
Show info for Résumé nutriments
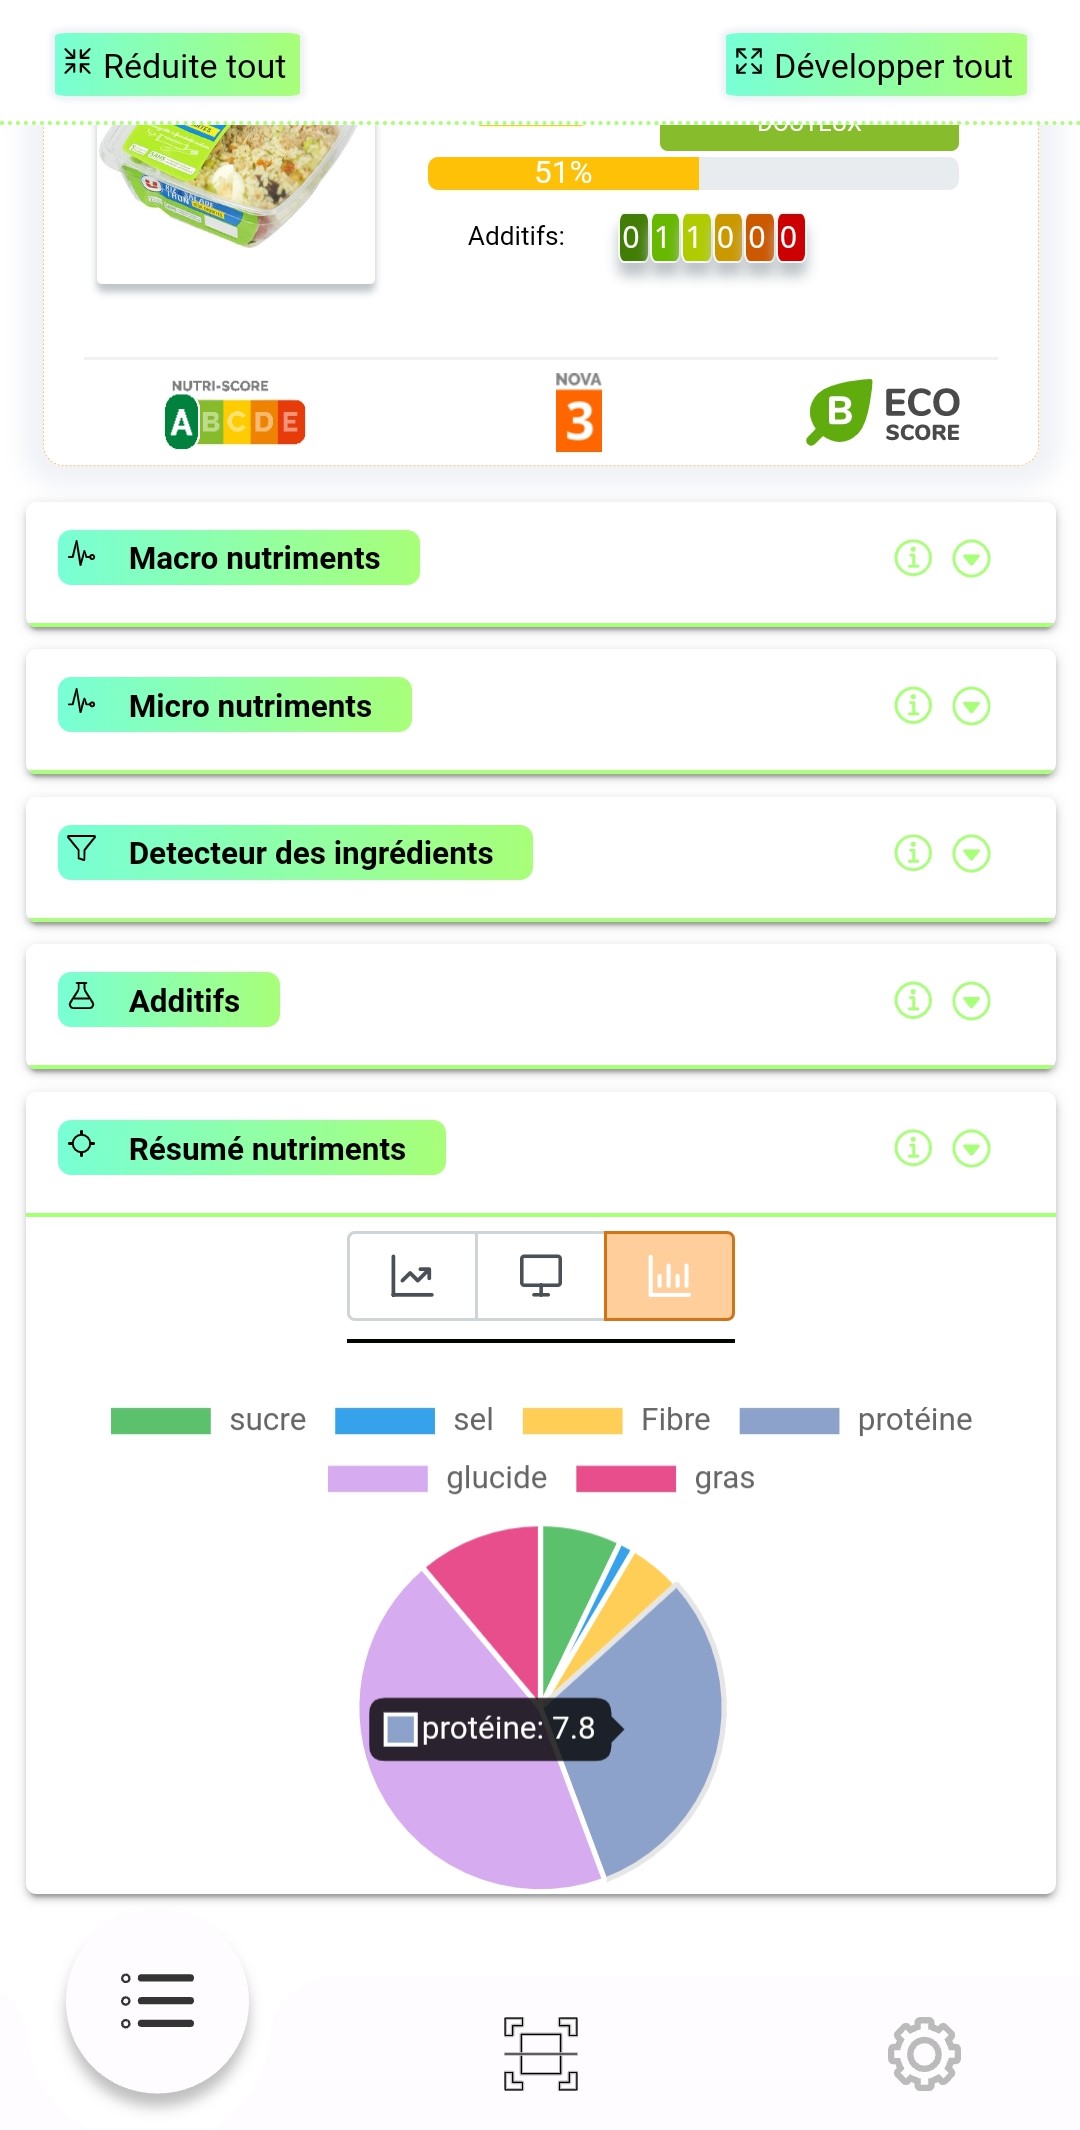(912, 1148)
